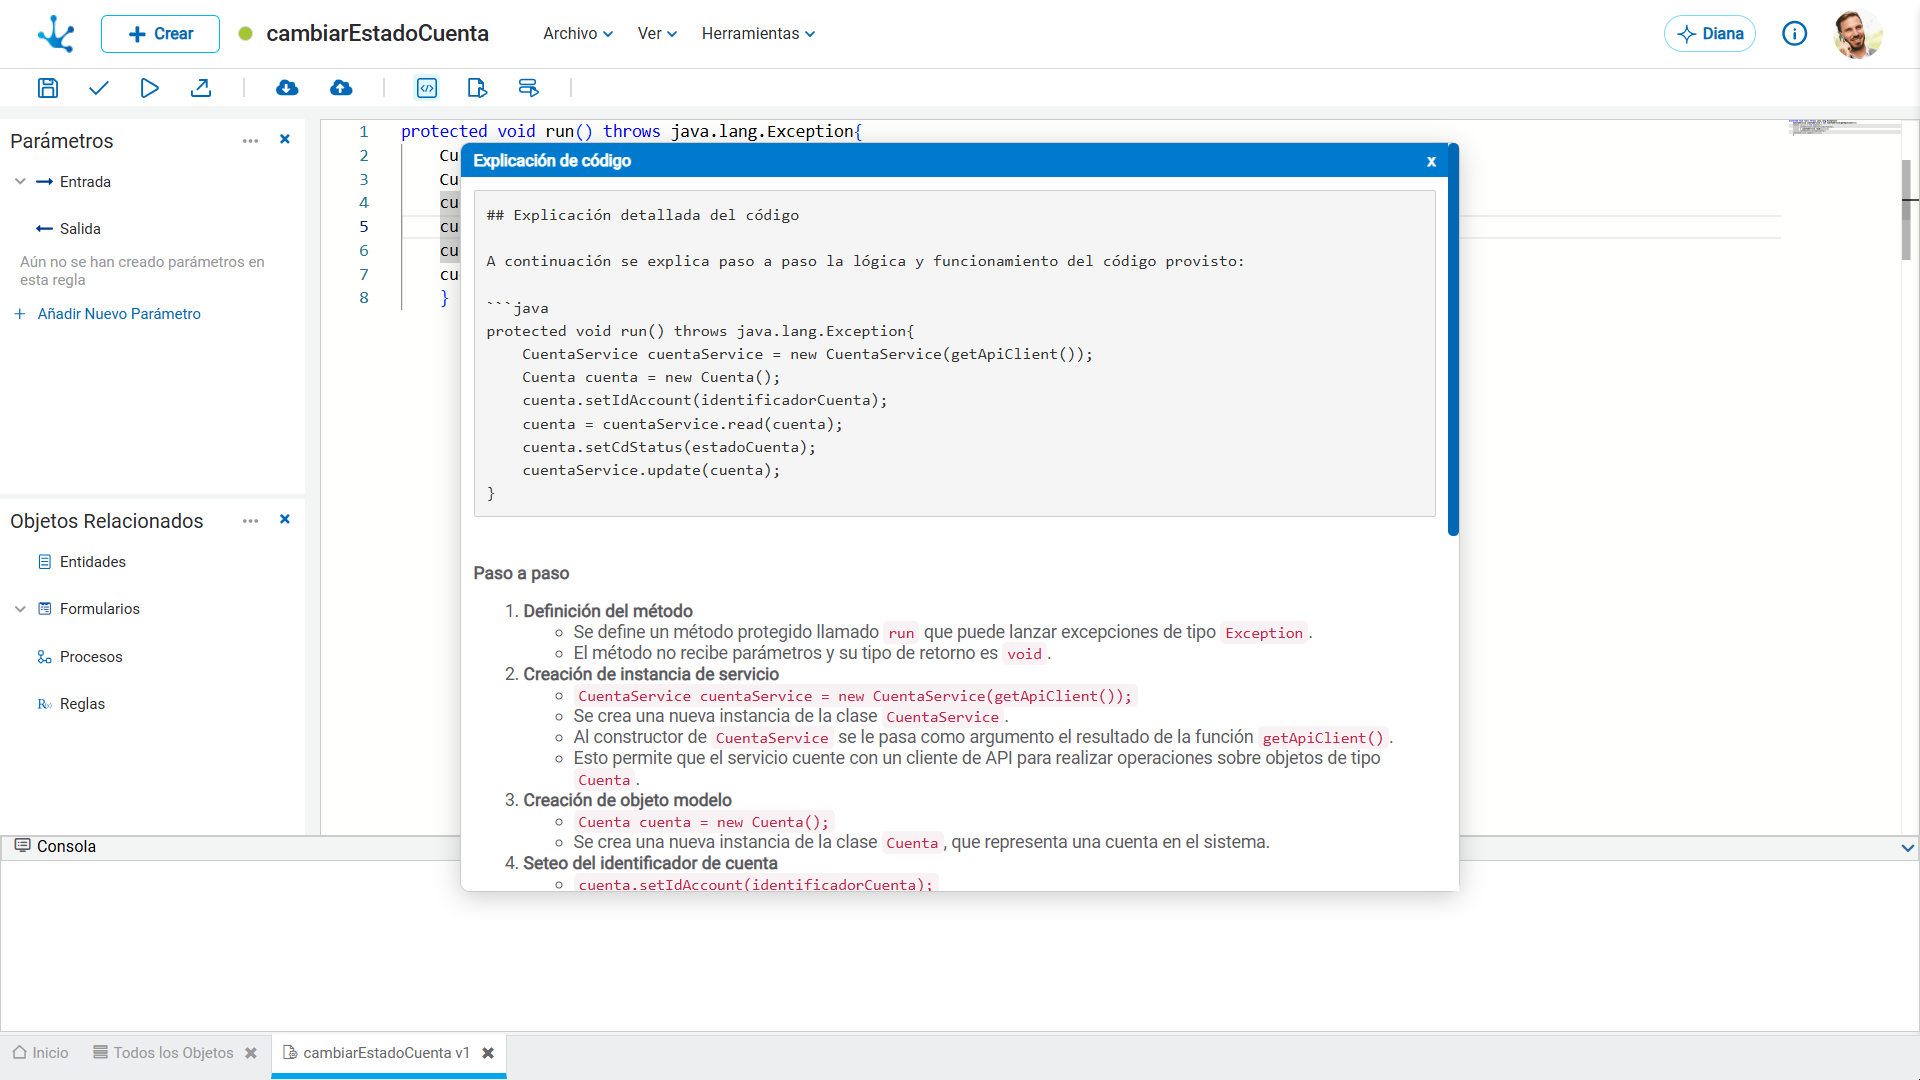This screenshot has height=1080, width=1920.
Task: Click the cloud download icon
Action: coord(287,88)
